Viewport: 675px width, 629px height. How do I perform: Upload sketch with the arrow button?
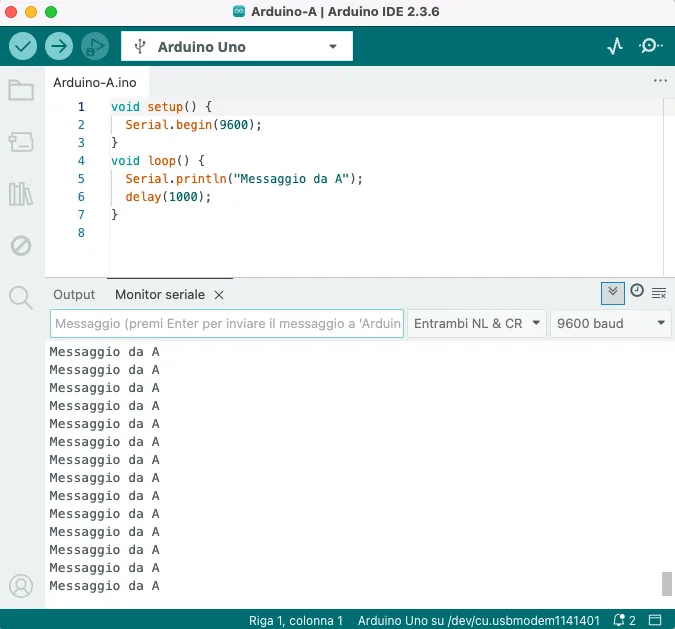pyautogui.click(x=59, y=46)
